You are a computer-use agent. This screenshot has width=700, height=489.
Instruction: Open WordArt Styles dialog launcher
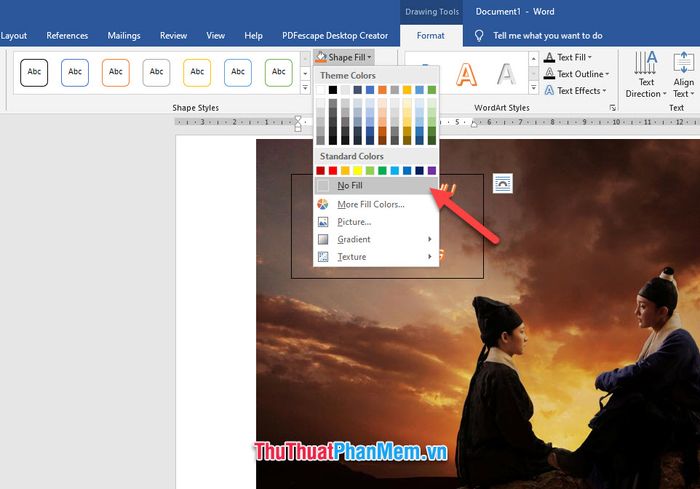click(612, 108)
